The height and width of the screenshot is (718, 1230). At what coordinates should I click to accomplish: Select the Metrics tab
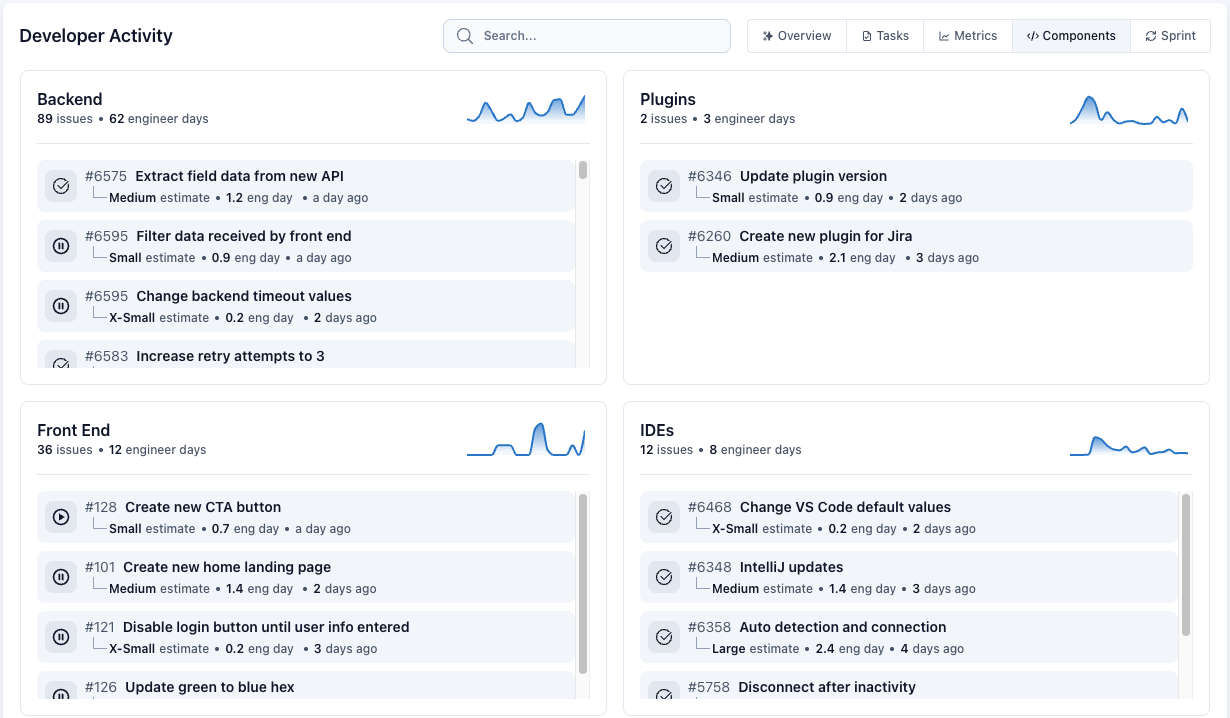(967, 35)
